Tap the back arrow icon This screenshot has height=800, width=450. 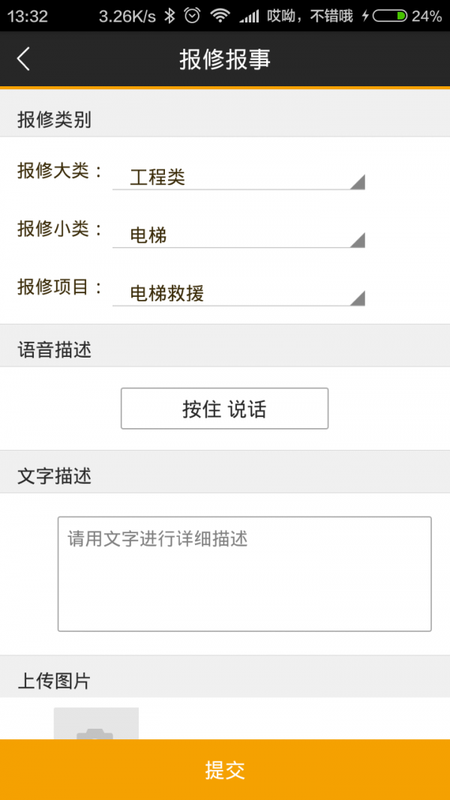coord(23,59)
